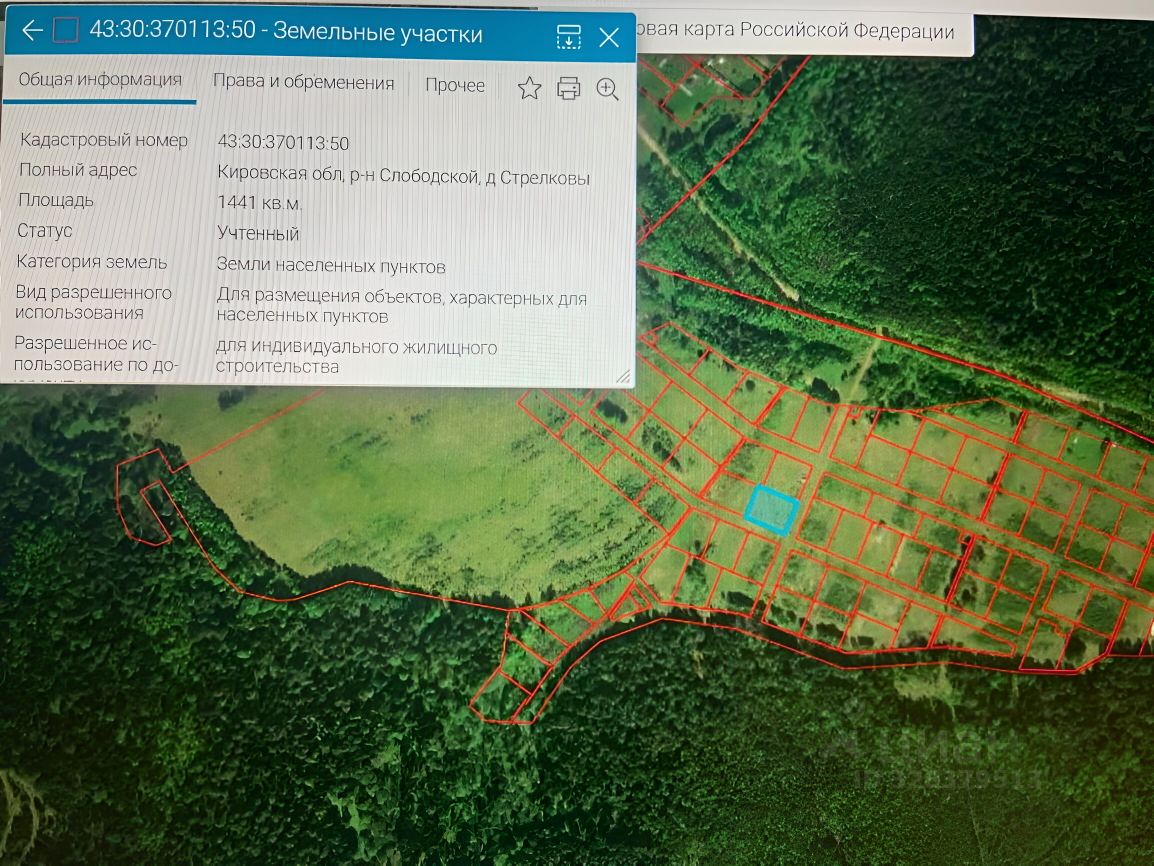Click the Площадь label
Viewport: 1154px width, 866px height.
tap(56, 200)
